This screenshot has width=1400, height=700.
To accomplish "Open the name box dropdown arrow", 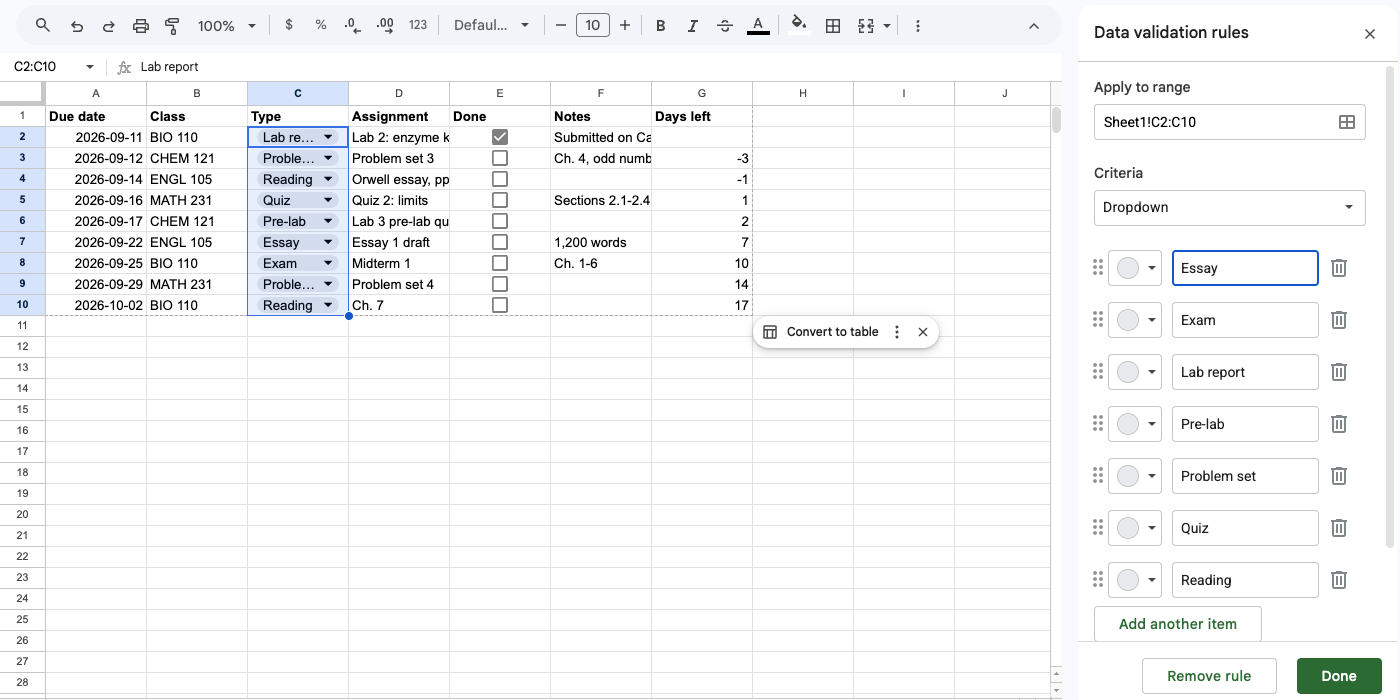I will point(90,67).
